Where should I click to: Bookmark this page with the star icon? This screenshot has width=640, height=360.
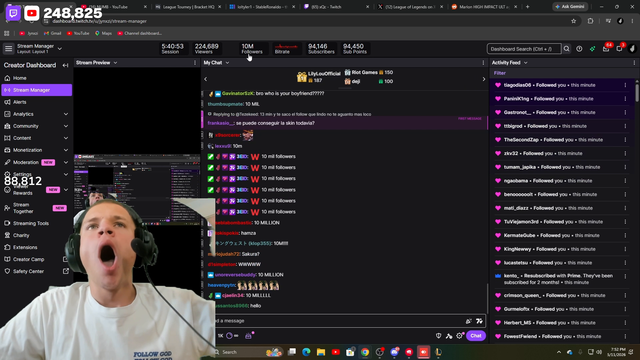[573, 21]
